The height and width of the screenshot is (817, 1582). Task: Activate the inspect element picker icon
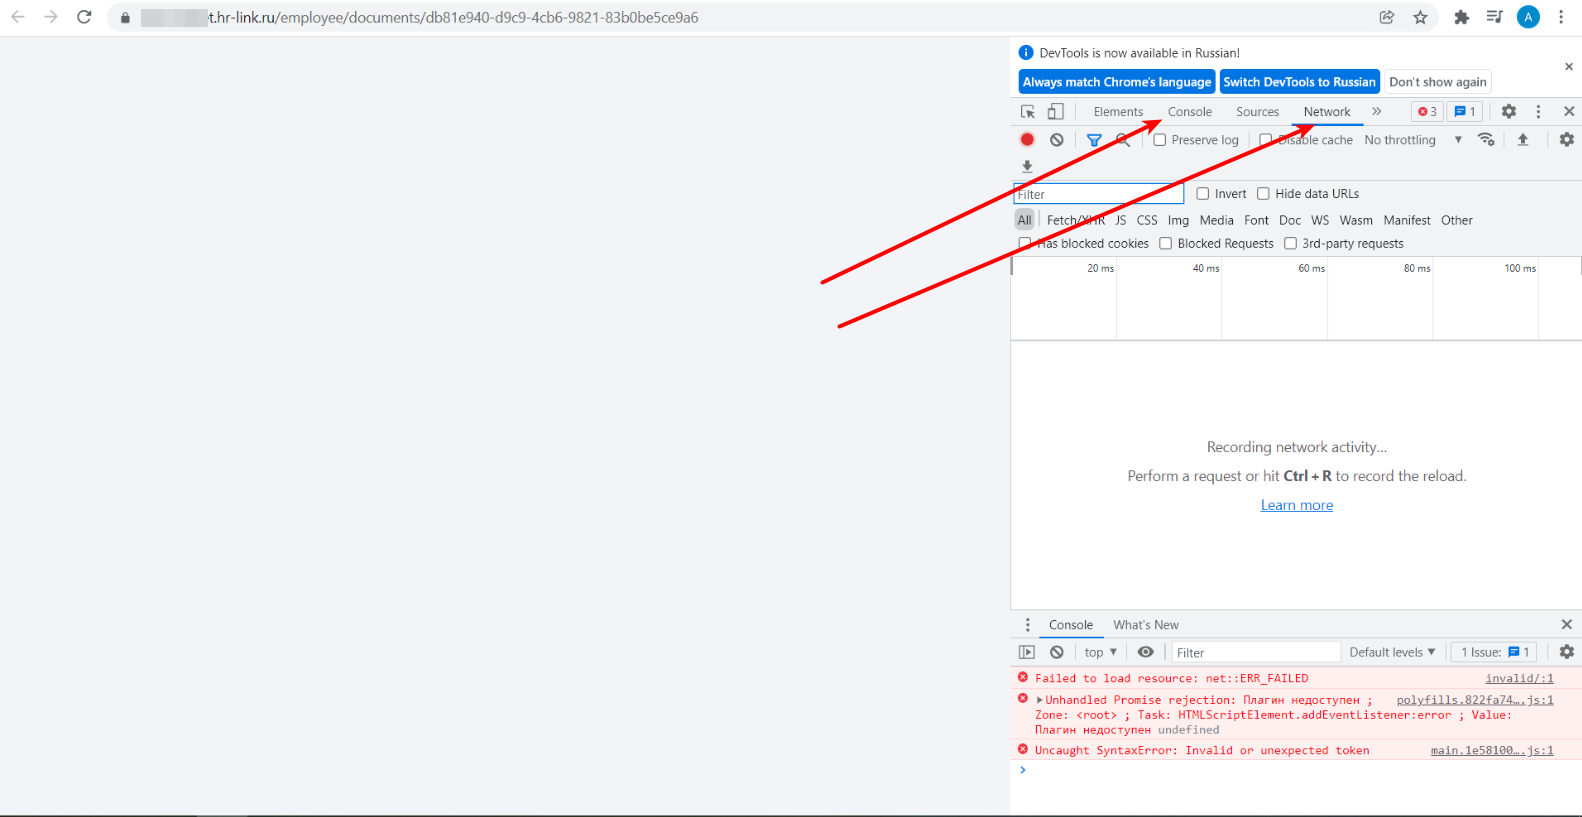(x=1028, y=112)
